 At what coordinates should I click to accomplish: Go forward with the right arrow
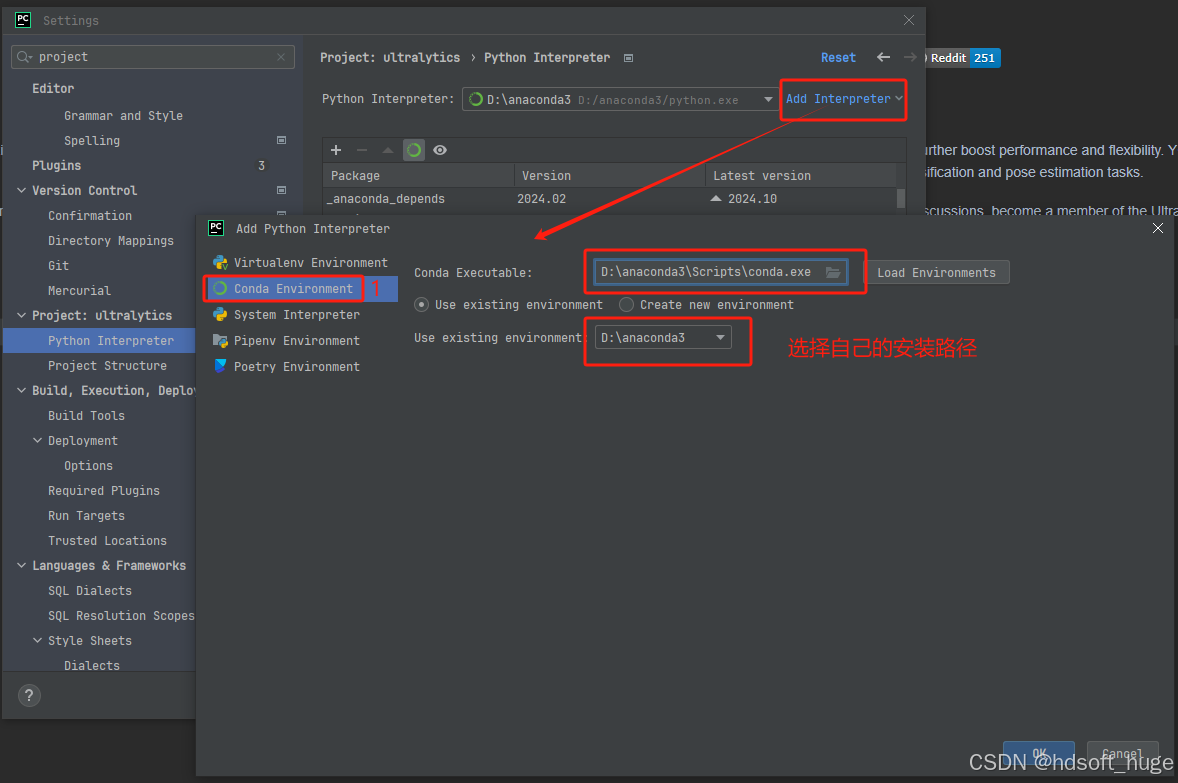tap(910, 57)
